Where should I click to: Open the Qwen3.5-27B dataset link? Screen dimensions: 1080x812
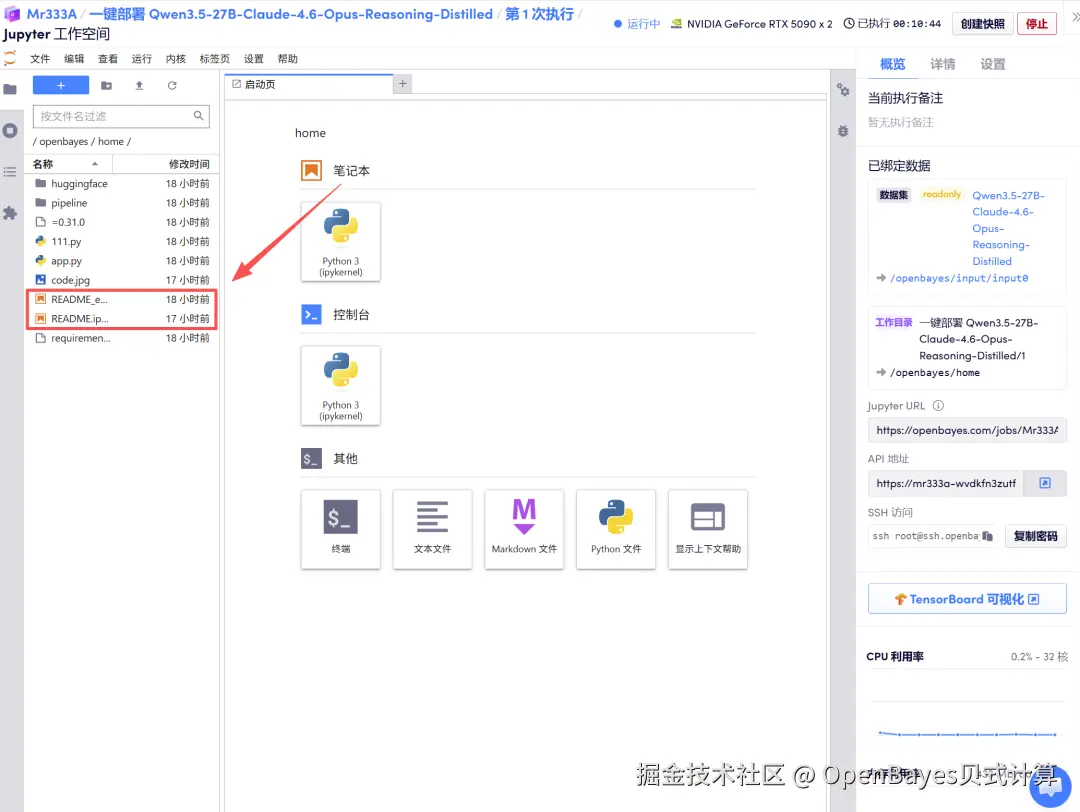coord(1008,228)
